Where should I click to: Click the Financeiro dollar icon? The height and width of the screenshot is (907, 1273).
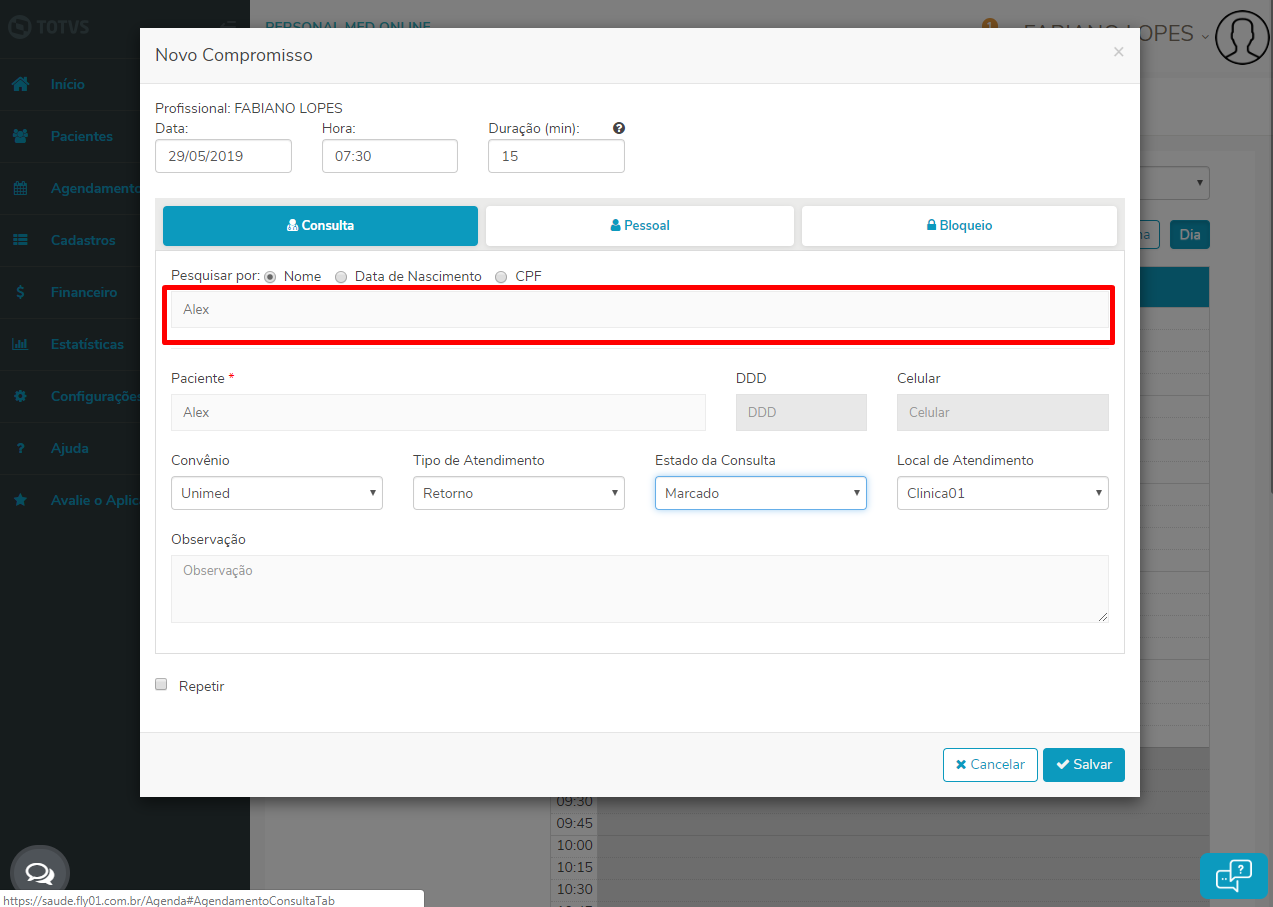[20, 292]
